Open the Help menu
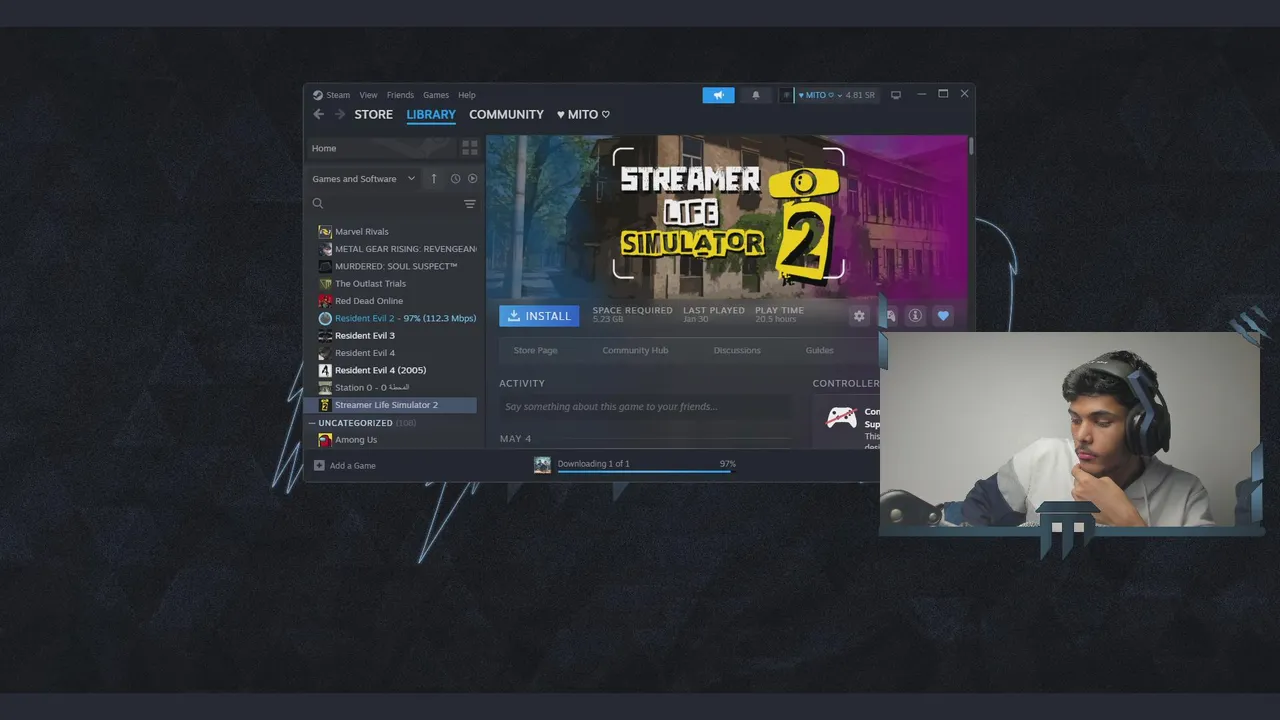The width and height of the screenshot is (1280, 720). click(x=467, y=95)
